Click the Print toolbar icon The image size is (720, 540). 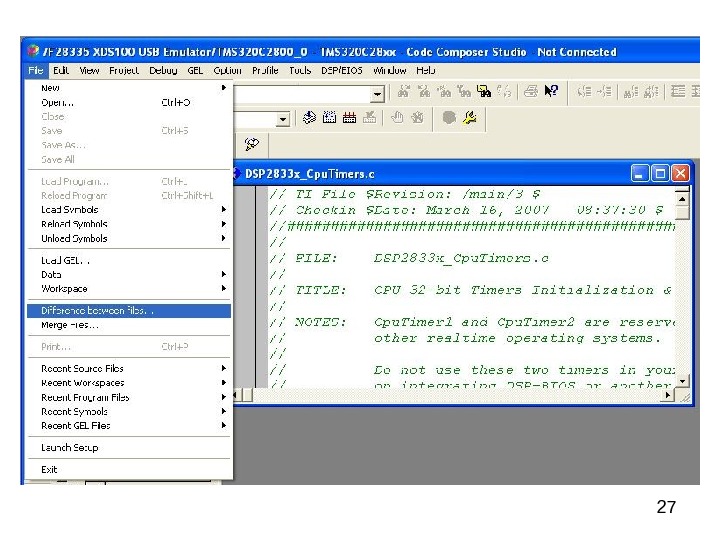pyautogui.click(x=531, y=91)
